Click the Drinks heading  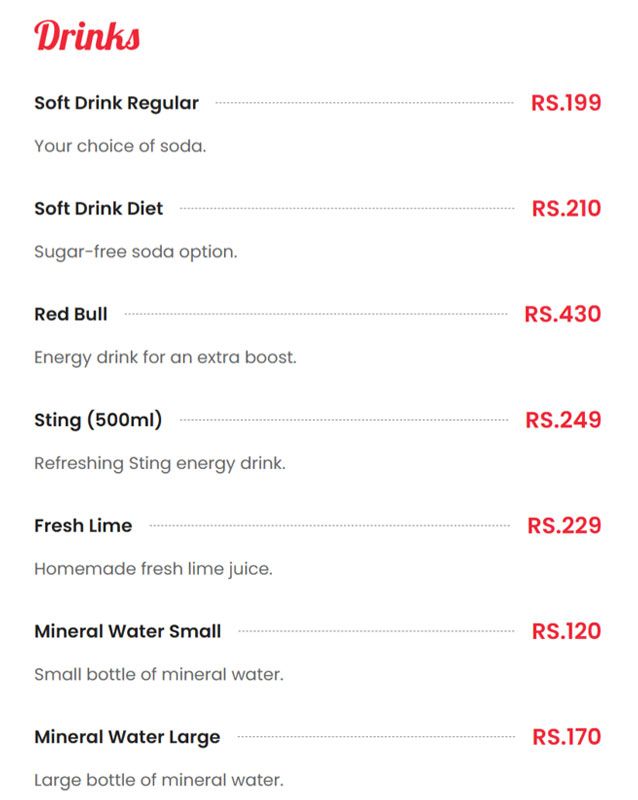87,36
